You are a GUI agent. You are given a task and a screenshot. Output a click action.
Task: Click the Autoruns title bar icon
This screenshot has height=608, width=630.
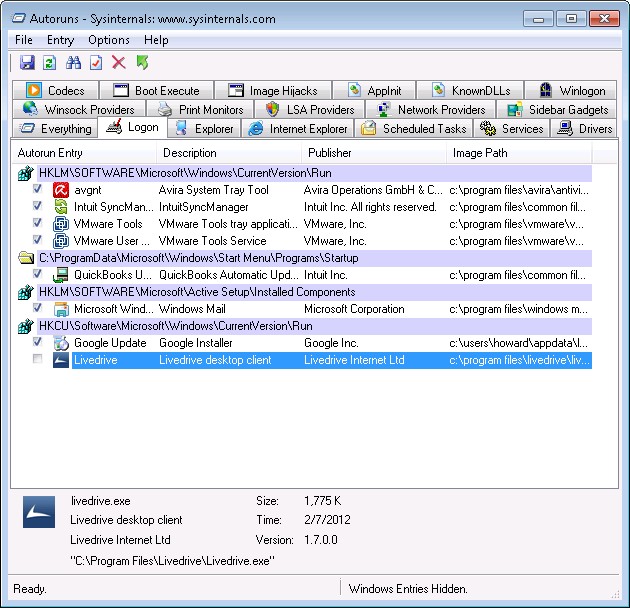18,18
